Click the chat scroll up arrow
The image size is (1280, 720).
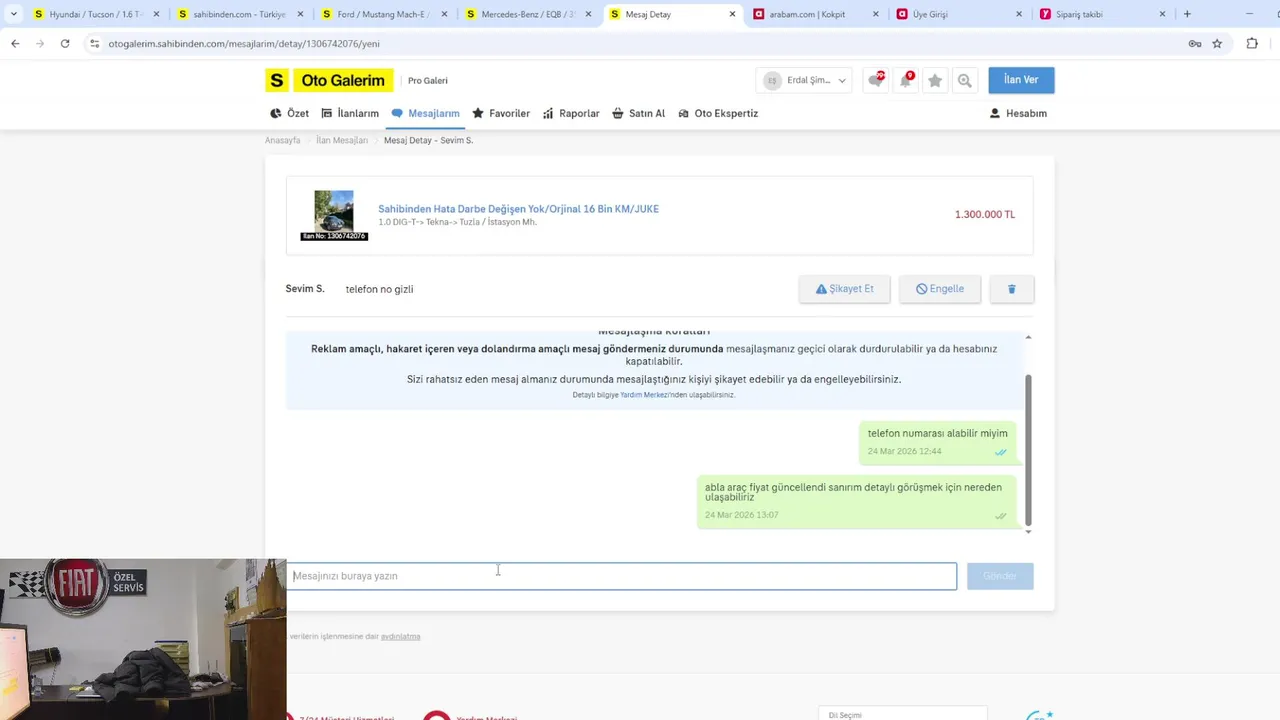[x=1028, y=337]
